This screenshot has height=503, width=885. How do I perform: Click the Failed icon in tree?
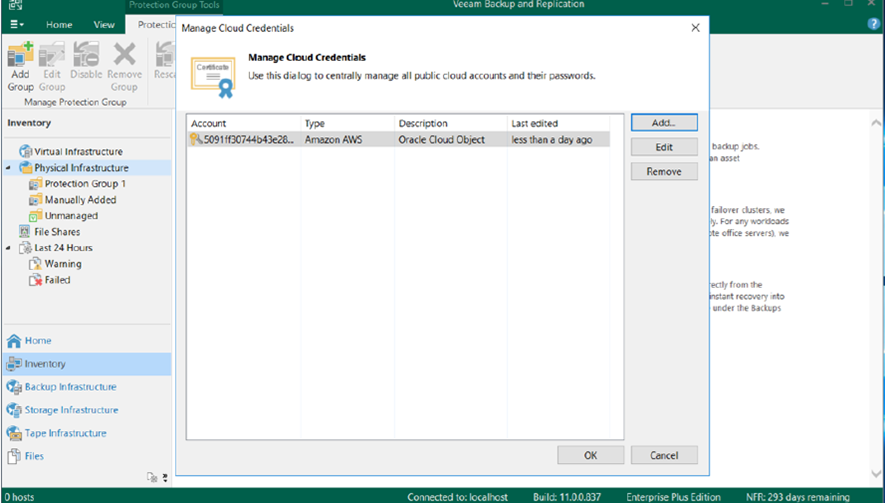(35, 280)
